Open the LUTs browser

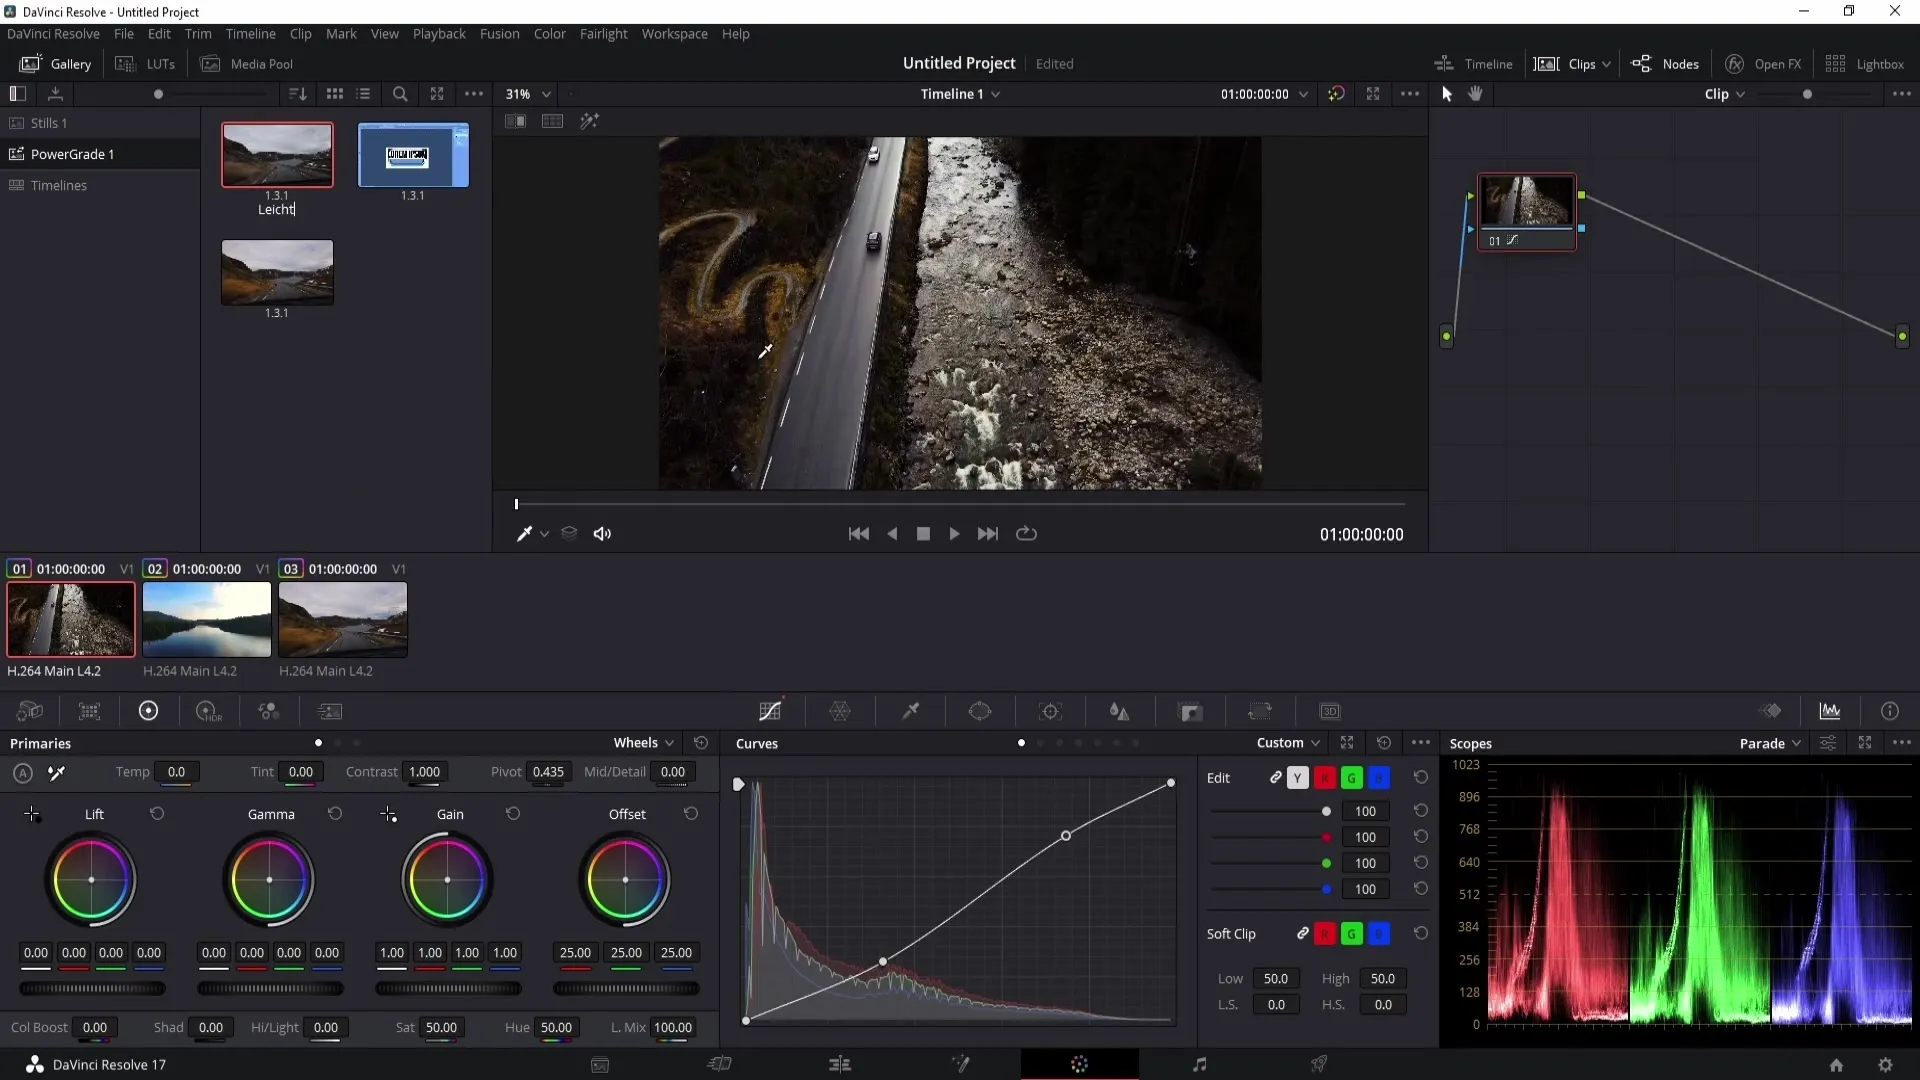pos(145,64)
